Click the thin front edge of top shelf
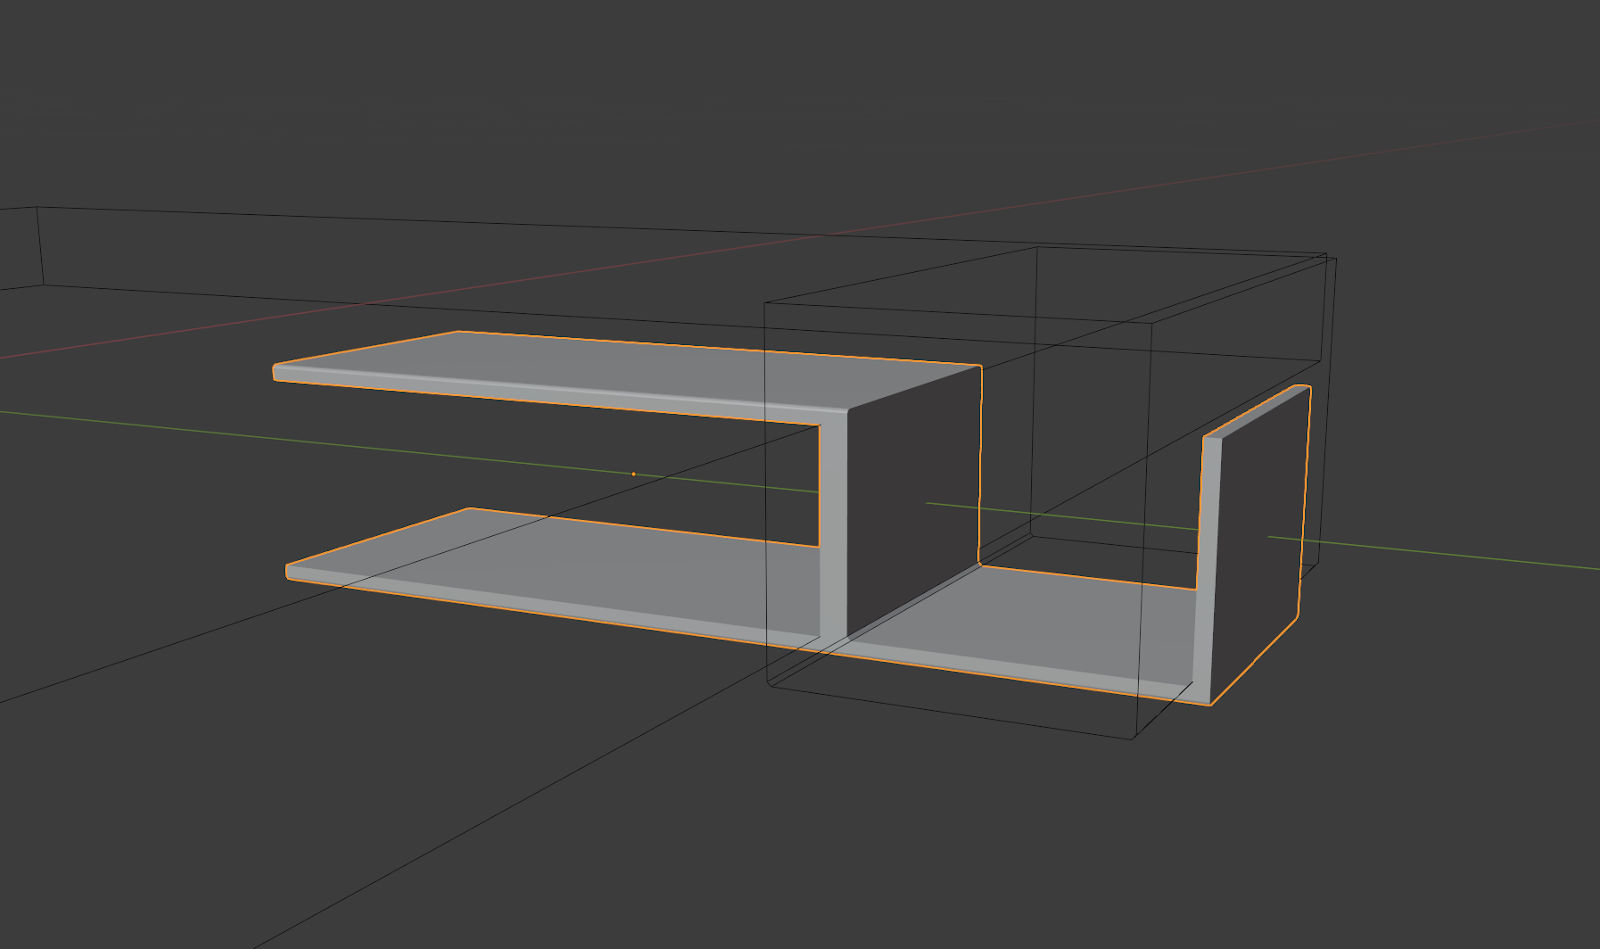This screenshot has height=949, width=1600. (x=550, y=393)
